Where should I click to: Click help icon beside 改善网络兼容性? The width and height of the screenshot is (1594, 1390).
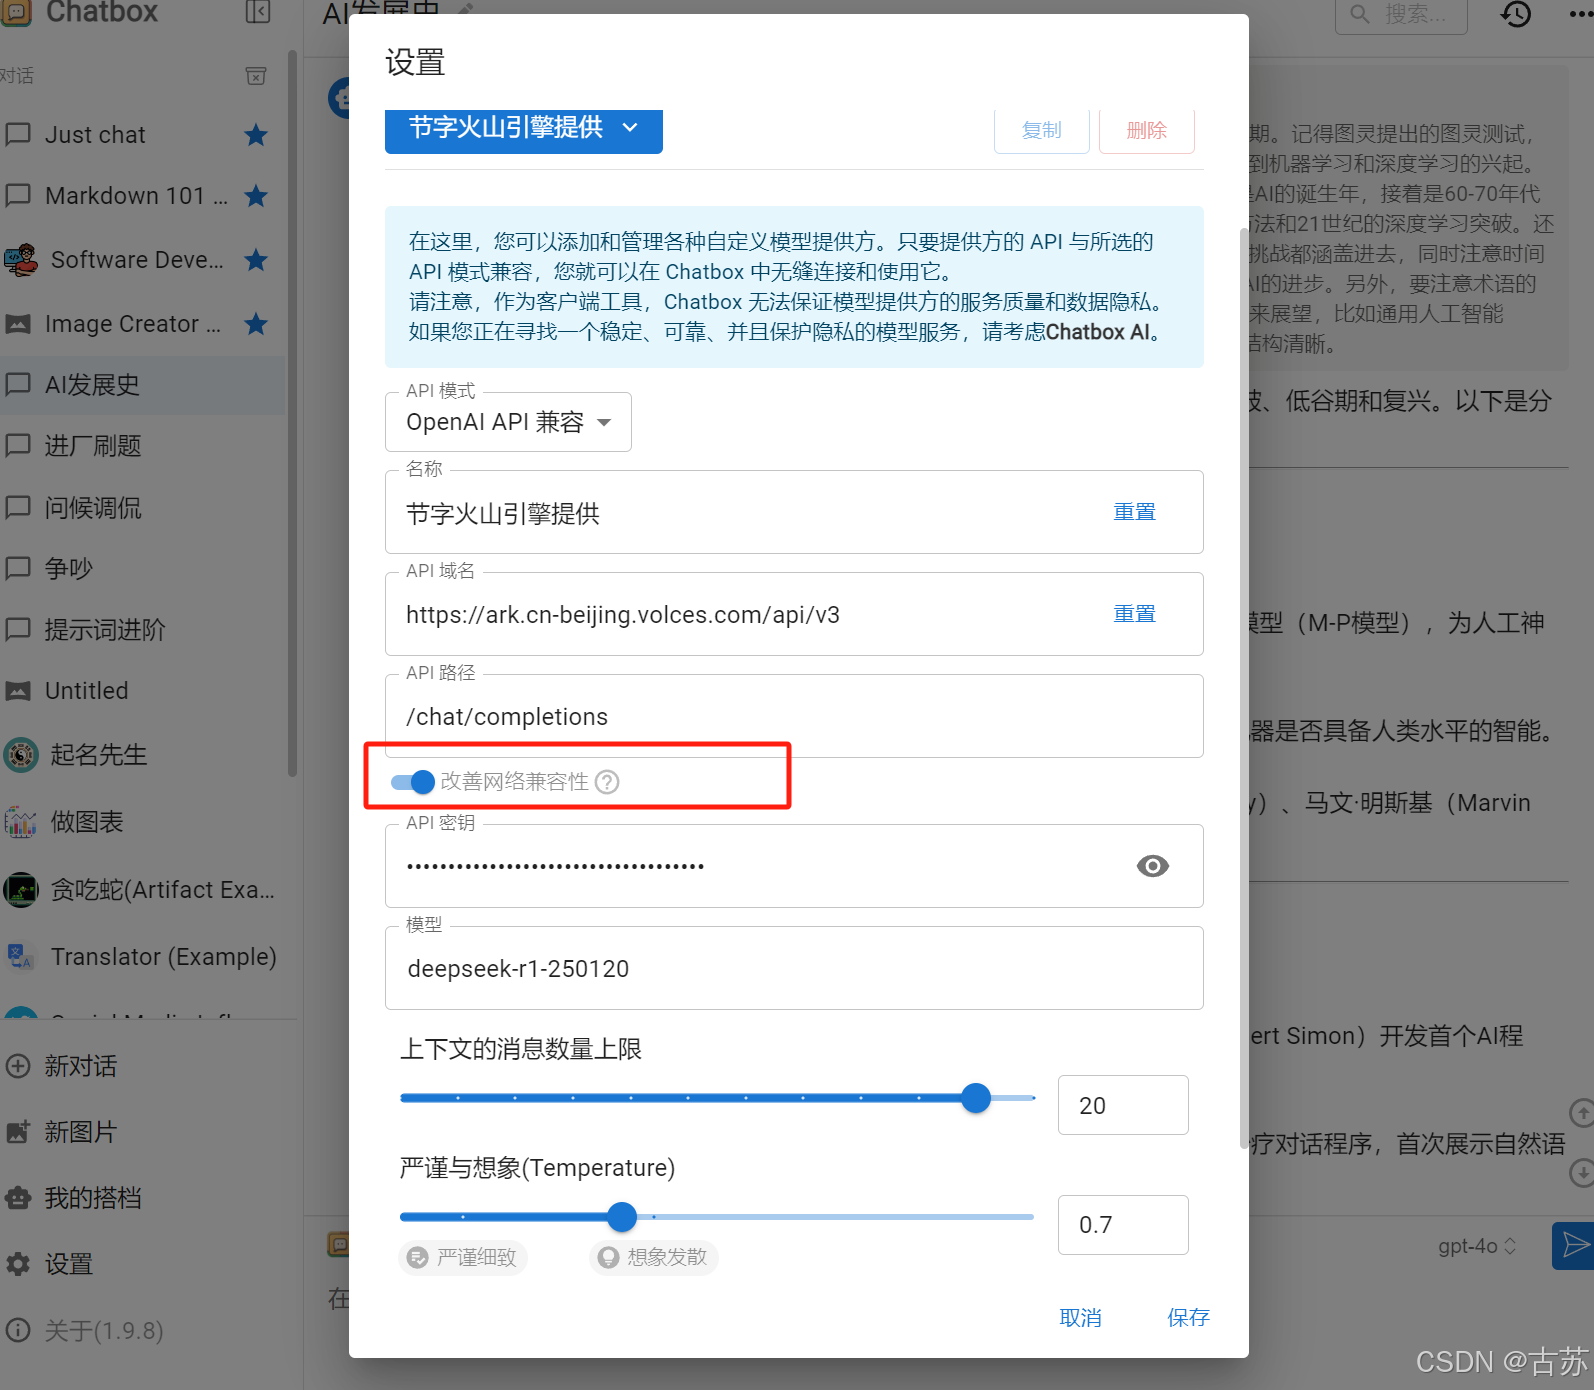pyautogui.click(x=607, y=782)
